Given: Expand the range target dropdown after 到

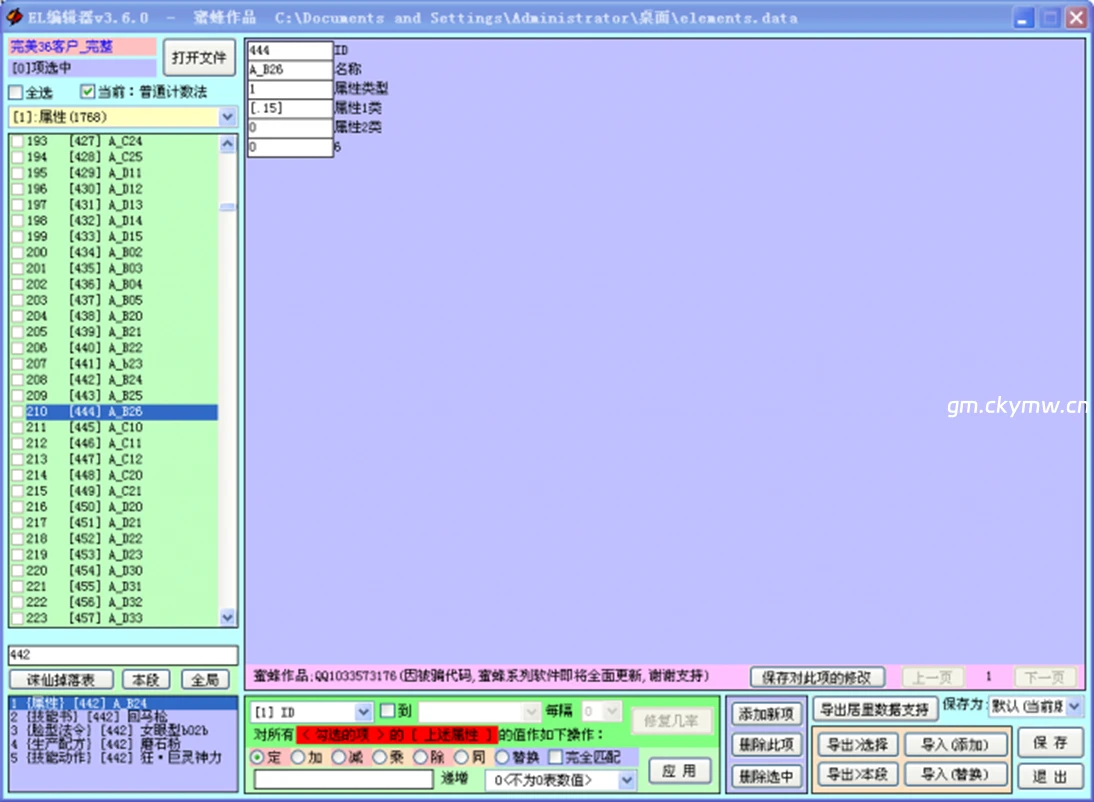Looking at the screenshot, I should tap(532, 712).
